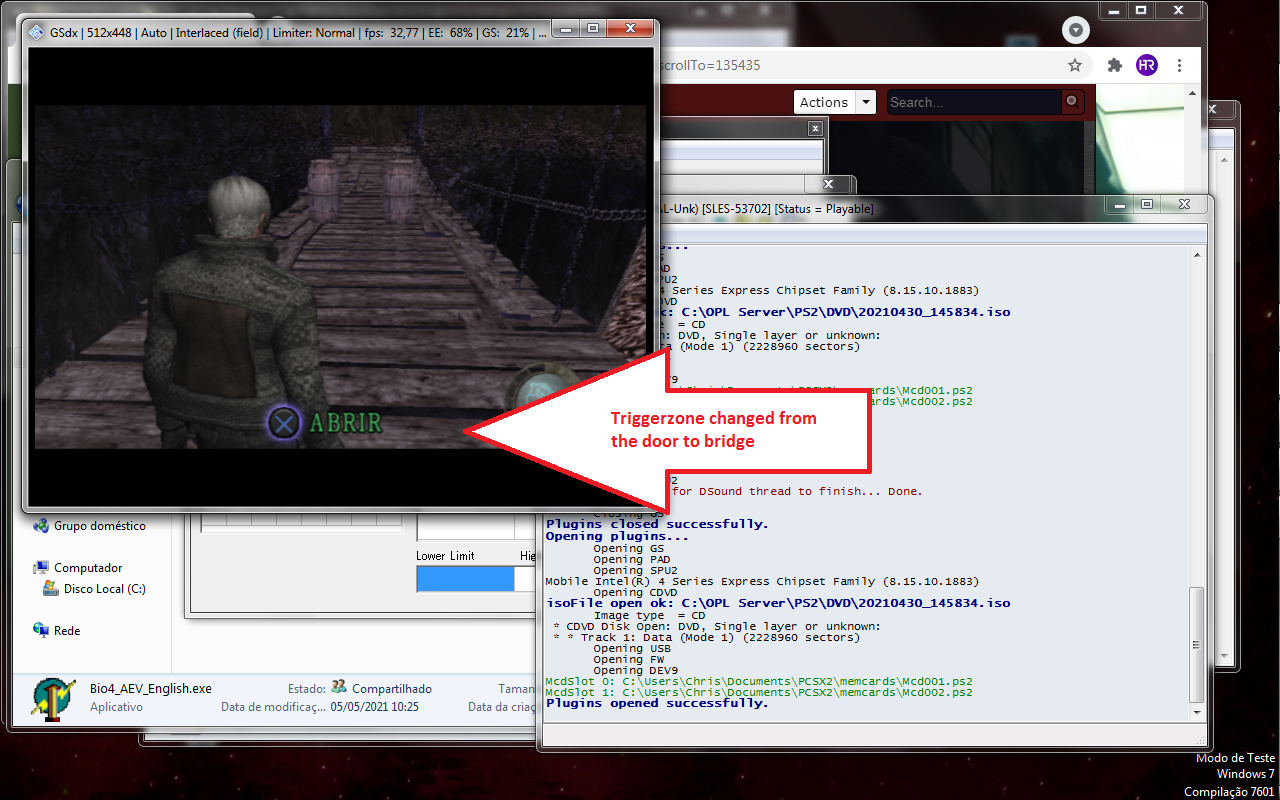Click 'Plugins opened successfully.' console line

[x=657, y=703]
